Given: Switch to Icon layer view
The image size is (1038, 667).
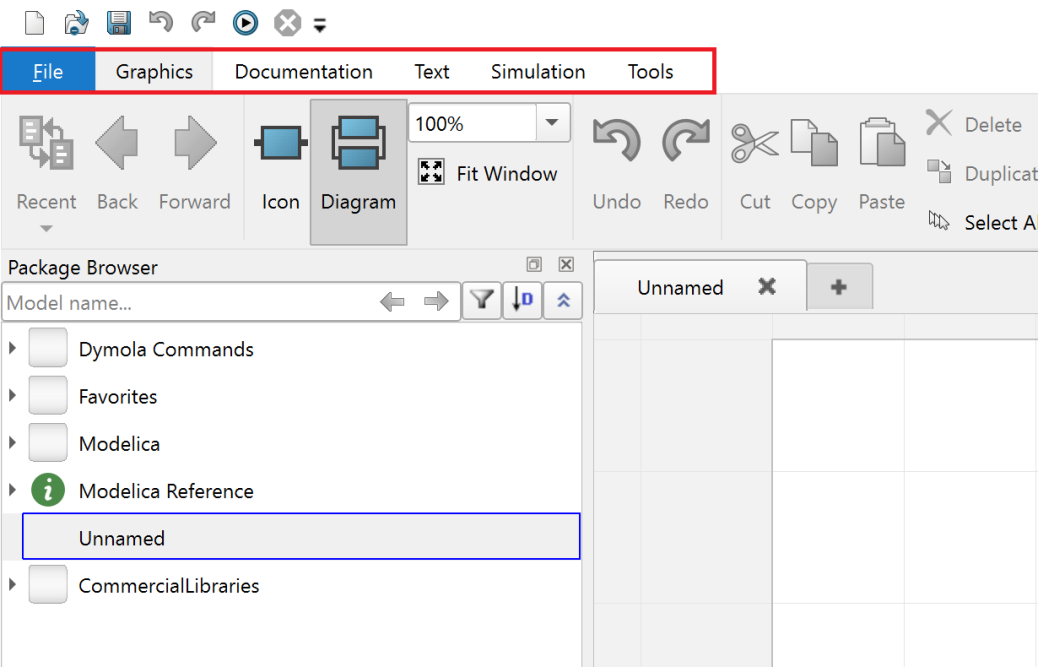Looking at the screenshot, I should (x=281, y=163).
